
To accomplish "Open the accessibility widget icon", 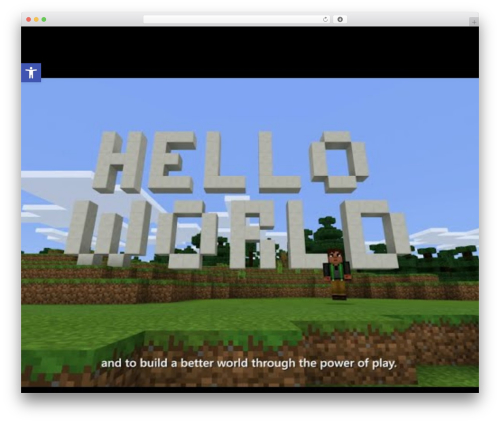I will pyautogui.click(x=31, y=72).
